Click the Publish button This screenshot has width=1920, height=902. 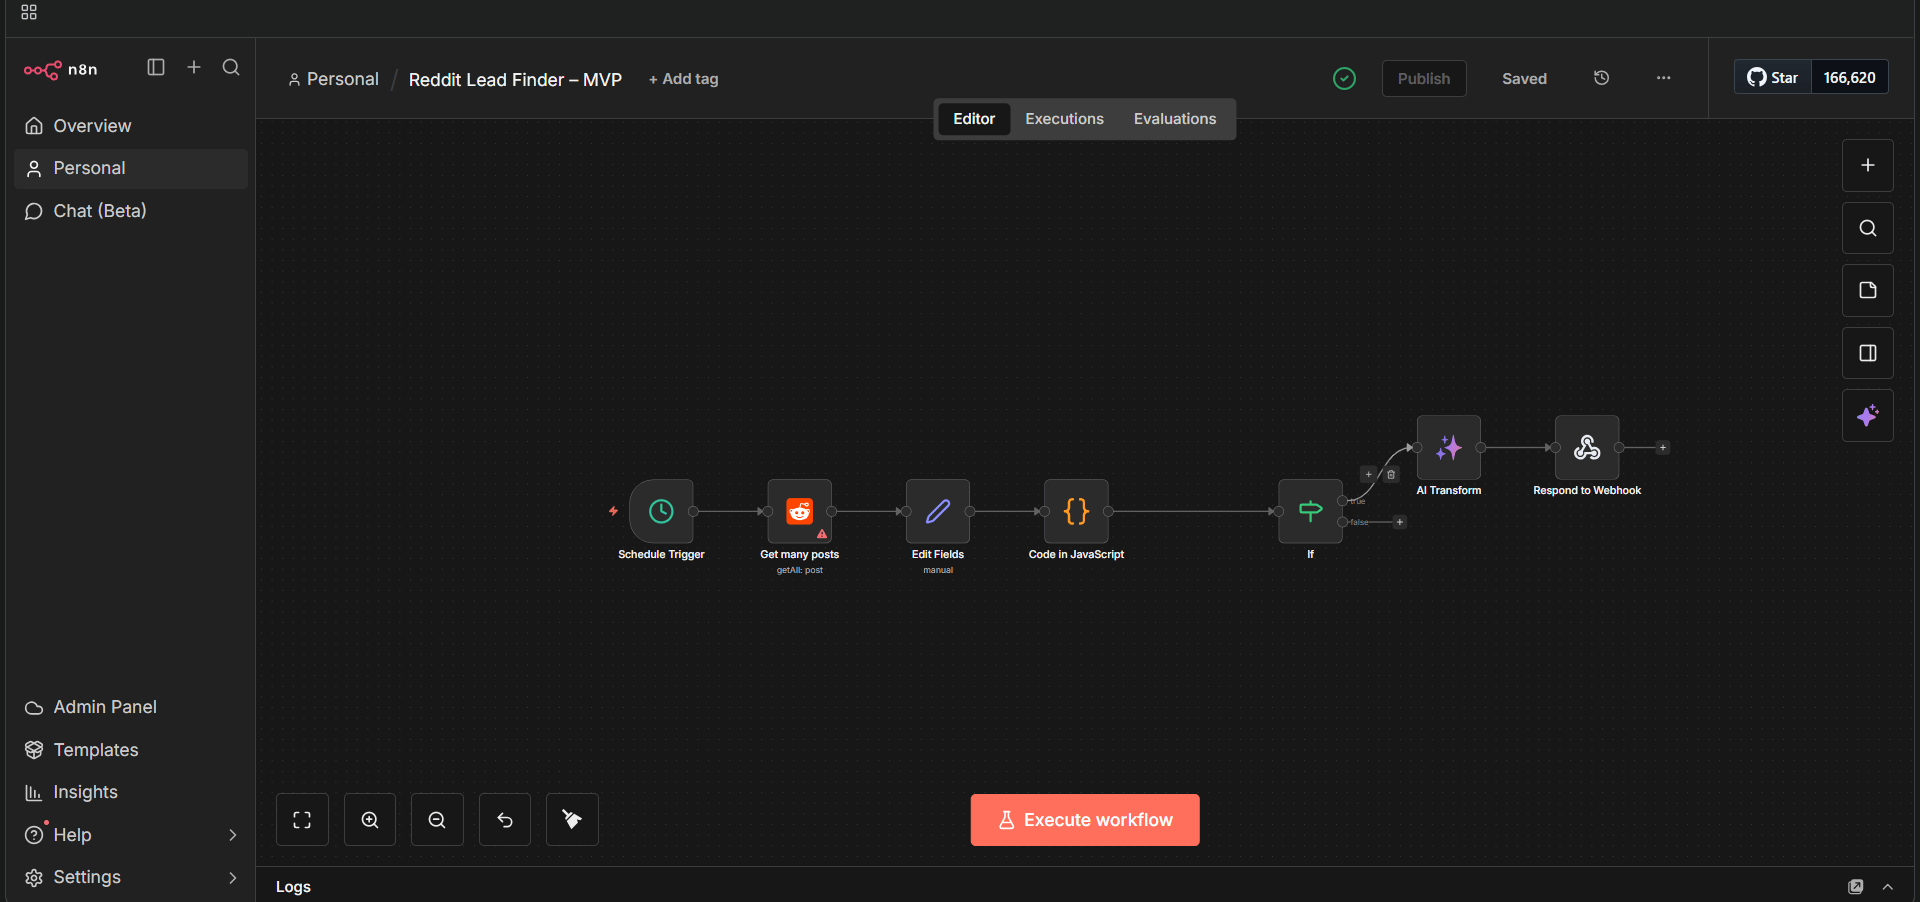point(1424,79)
